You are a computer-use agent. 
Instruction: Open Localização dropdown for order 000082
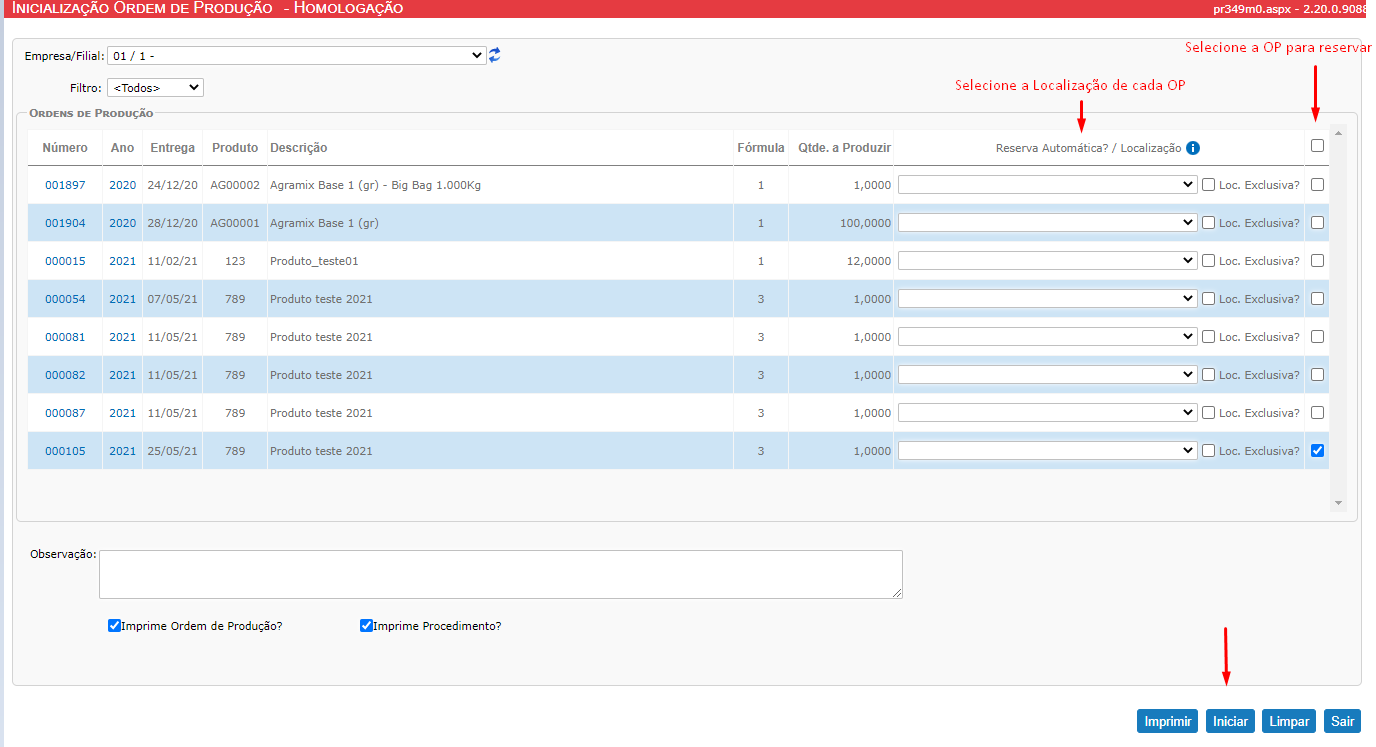[1047, 374]
